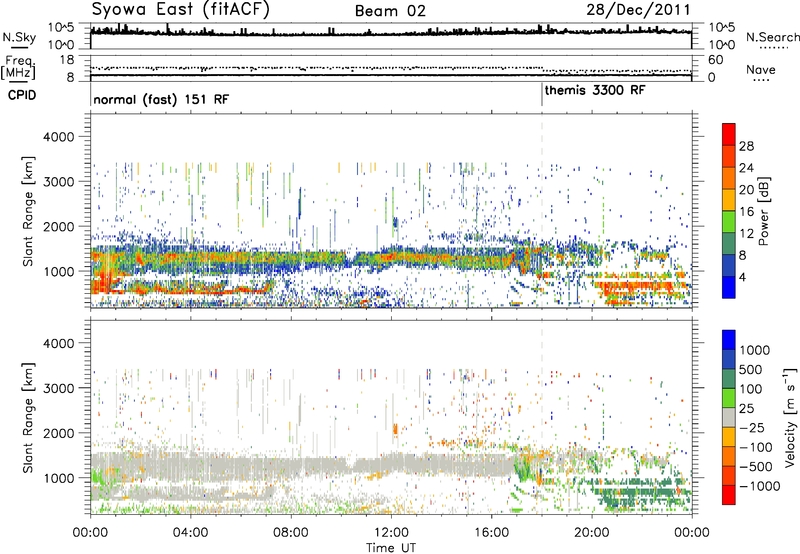Image resolution: width=800 pixels, height=554 pixels.
Task: Select 'themis 3300 RF' CPID text
Action: [x=595, y=91]
